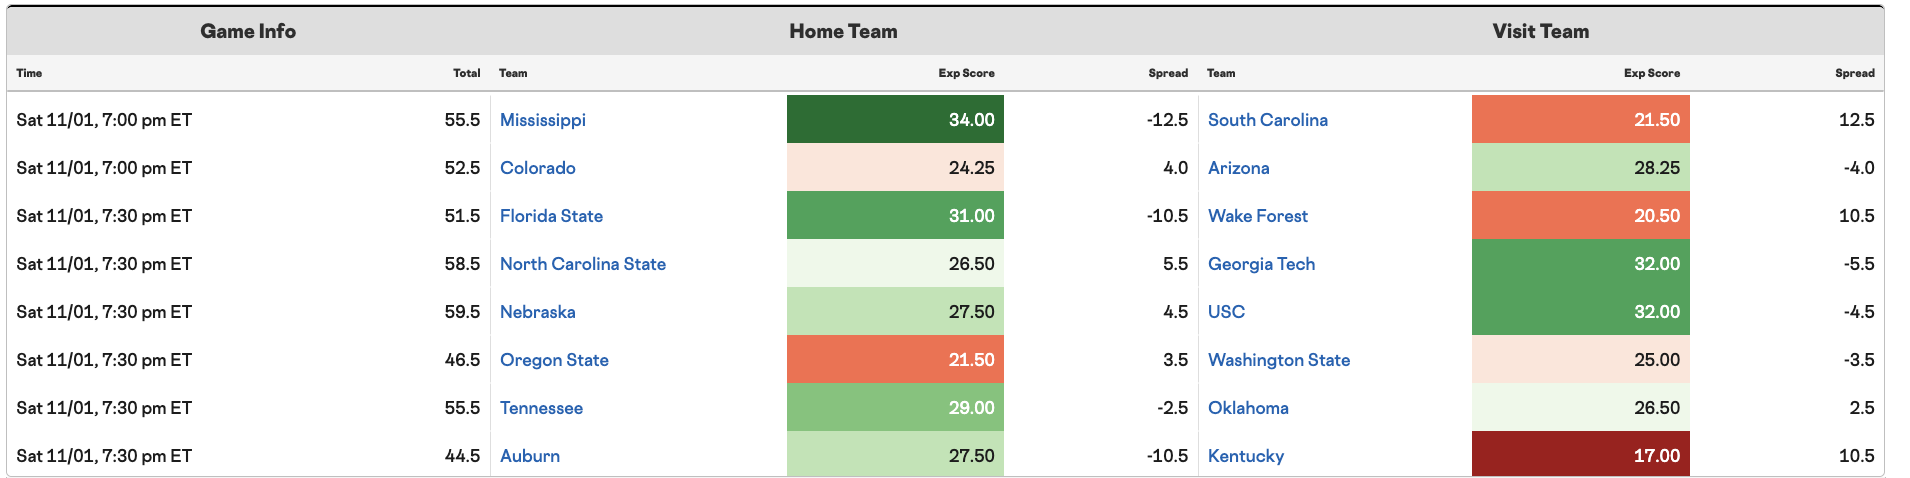Open the Mississippi team link
Viewport: 1910px width, 478px height.
click(x=543, y=120)
